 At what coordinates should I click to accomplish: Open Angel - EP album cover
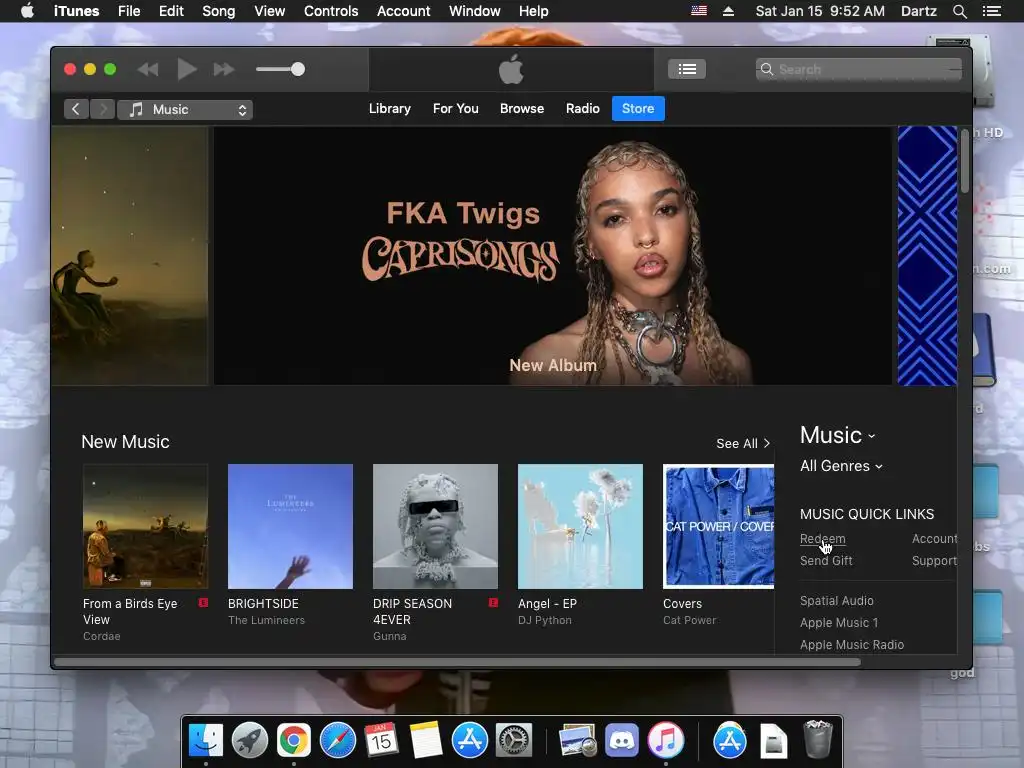580,526
